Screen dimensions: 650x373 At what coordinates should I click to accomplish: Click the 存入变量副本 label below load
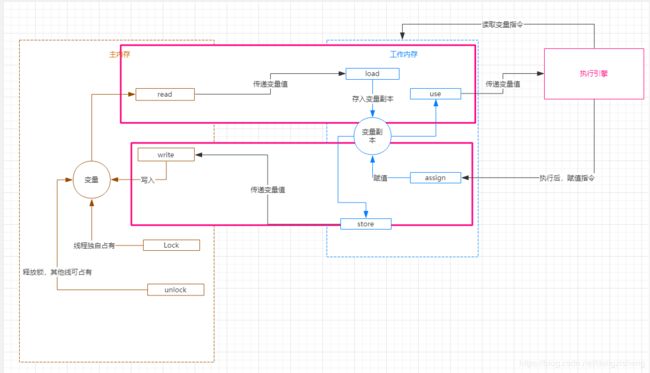pyautogui.click(x=372, y=99)
